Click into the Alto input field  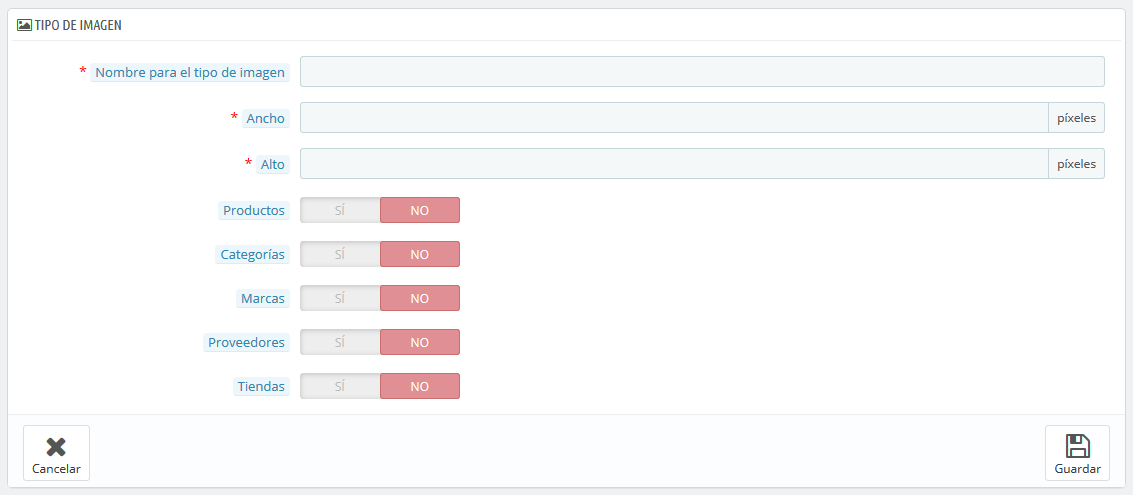pyautogui.click(x=674, y=164)
